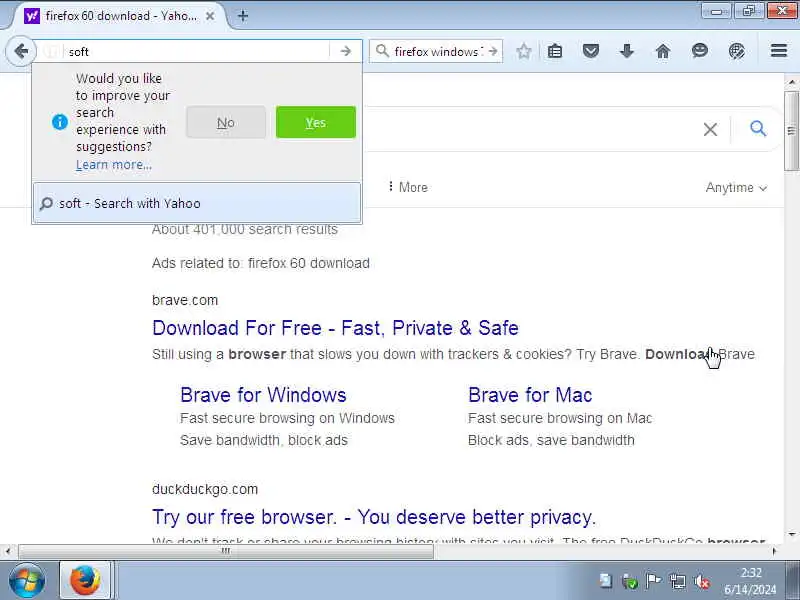Go to Firefox Home page icon
Viewport: 800px width, 600px height.
(x=663, y=51)
